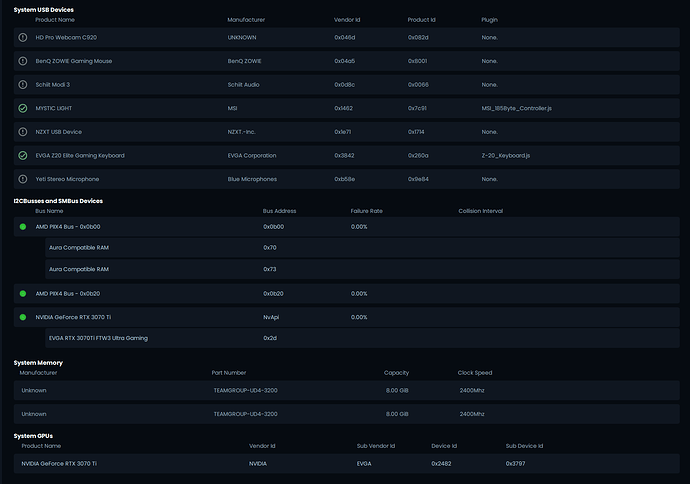The image size is (690, 484).
Task: Click warning icon beside HD Pro Webcam C920
Action: pos(23,37)
